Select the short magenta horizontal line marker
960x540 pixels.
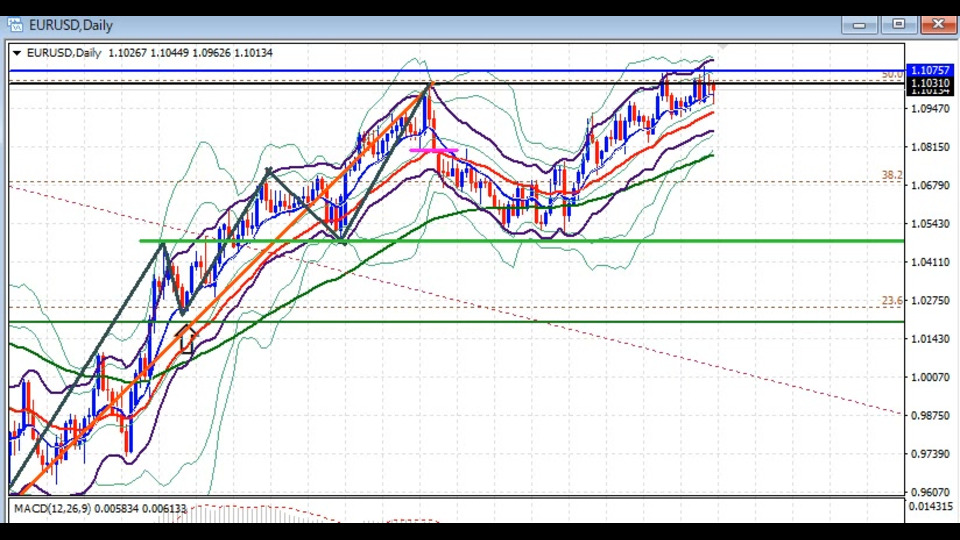(433, 150)
